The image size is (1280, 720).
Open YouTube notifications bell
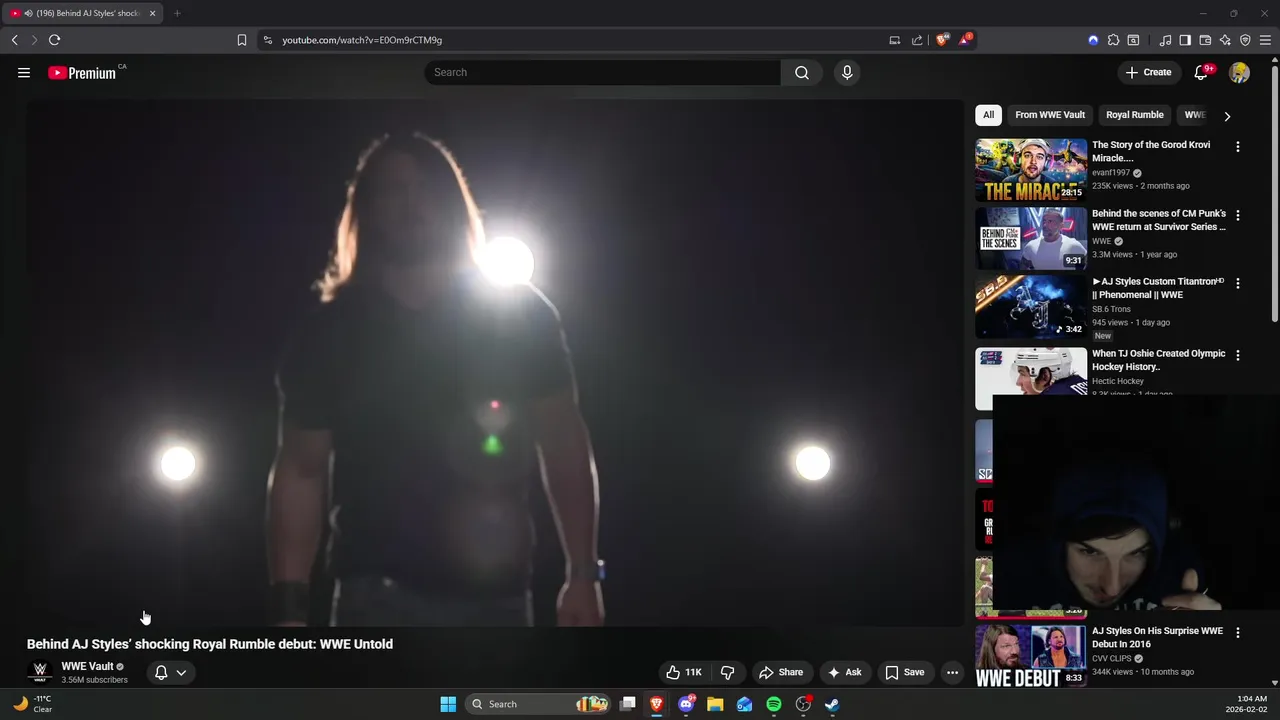coord(1203,72)
